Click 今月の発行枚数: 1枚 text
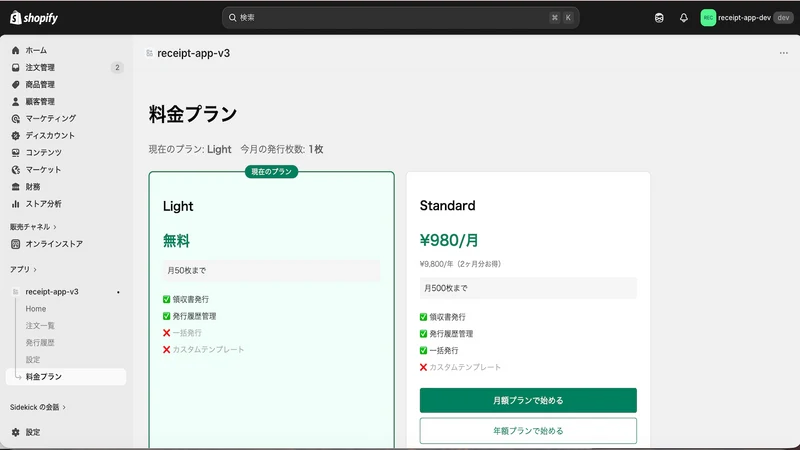800x450 pixels. (x=282, y=149)
